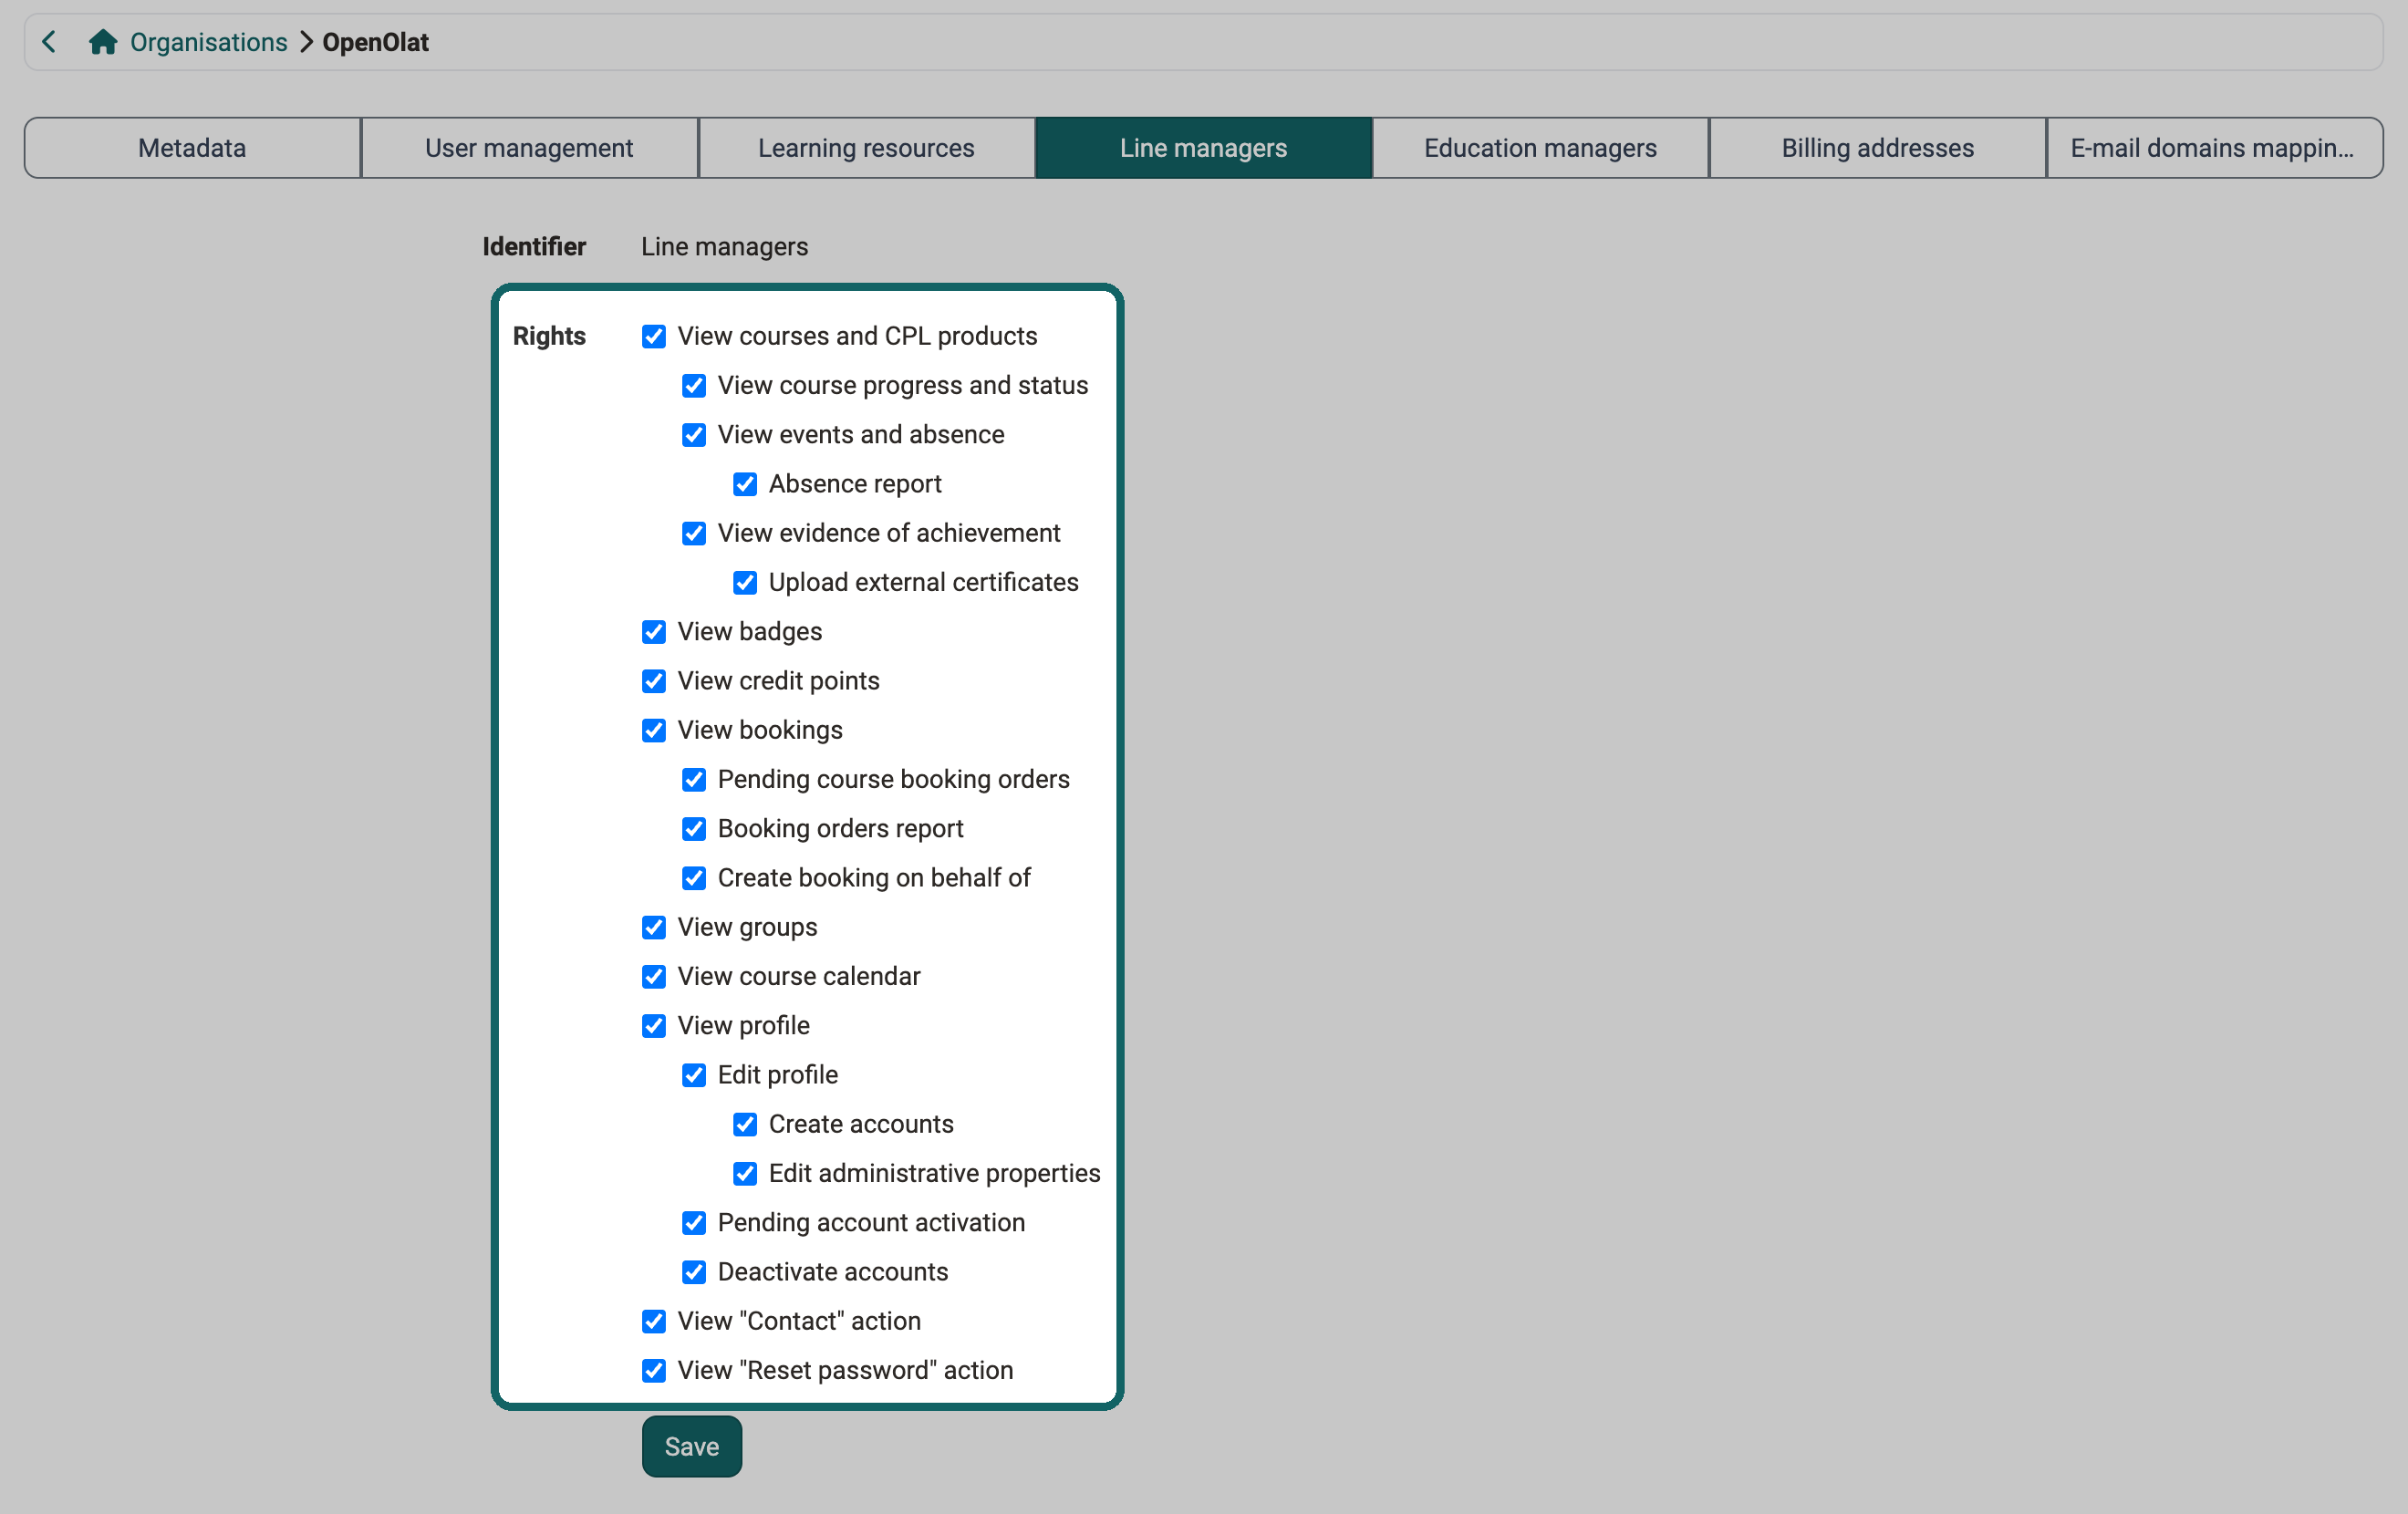Open E-mail domains mapping tab
Viewport: 2408px width, 1514px height.
pos(2214,148)
